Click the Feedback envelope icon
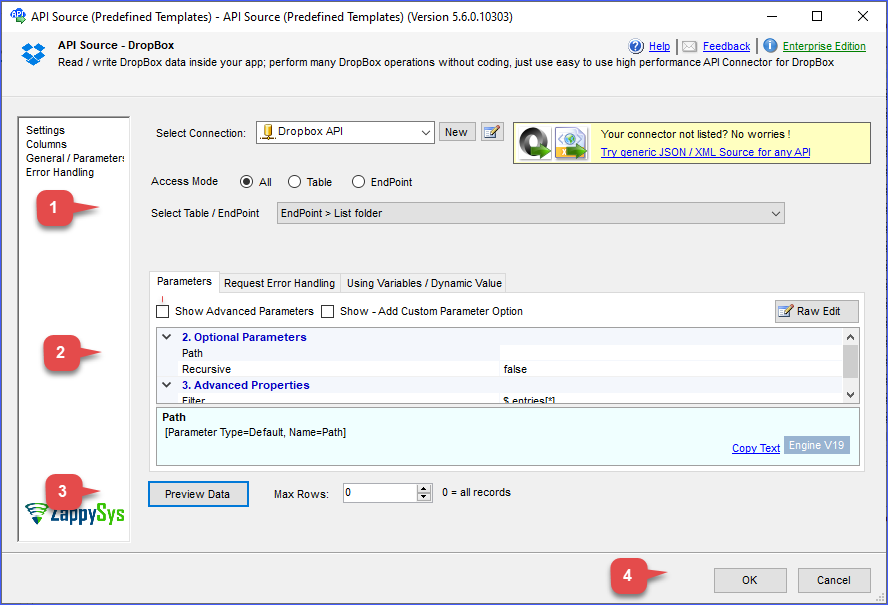 point(689,46)
